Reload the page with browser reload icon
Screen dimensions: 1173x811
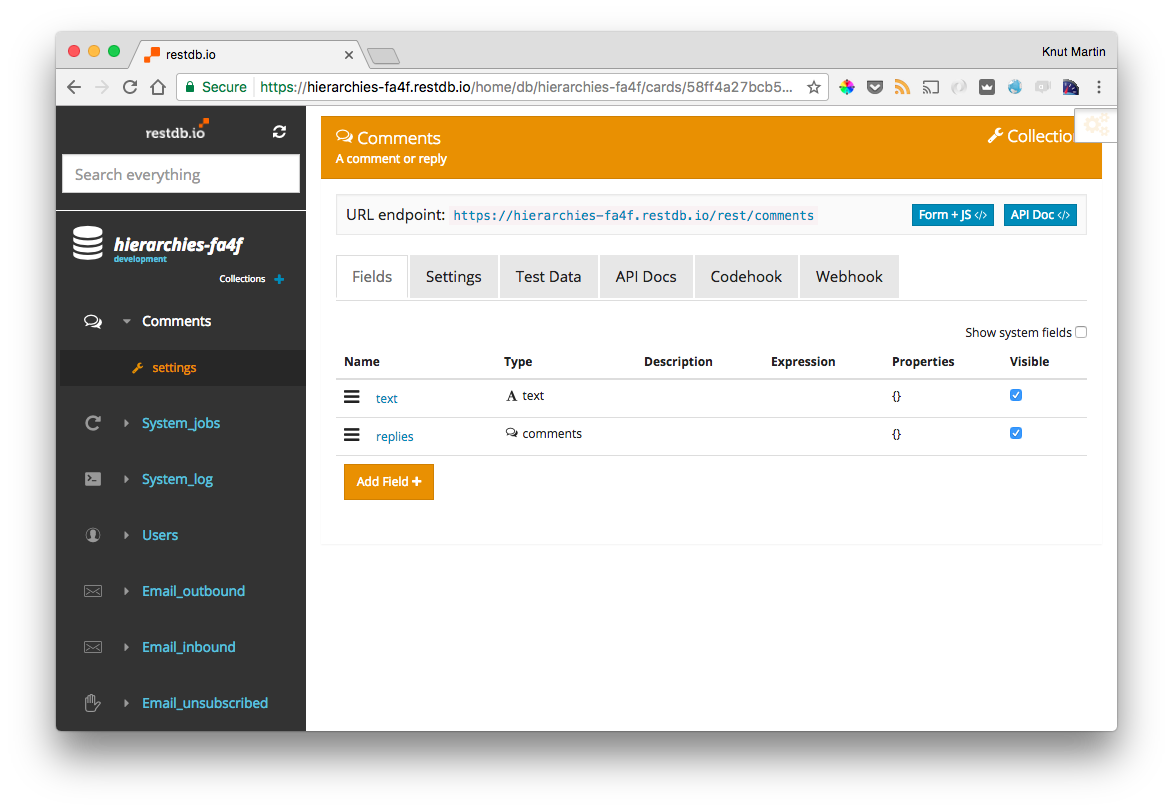pyautogui.click(x=130, y=88)
